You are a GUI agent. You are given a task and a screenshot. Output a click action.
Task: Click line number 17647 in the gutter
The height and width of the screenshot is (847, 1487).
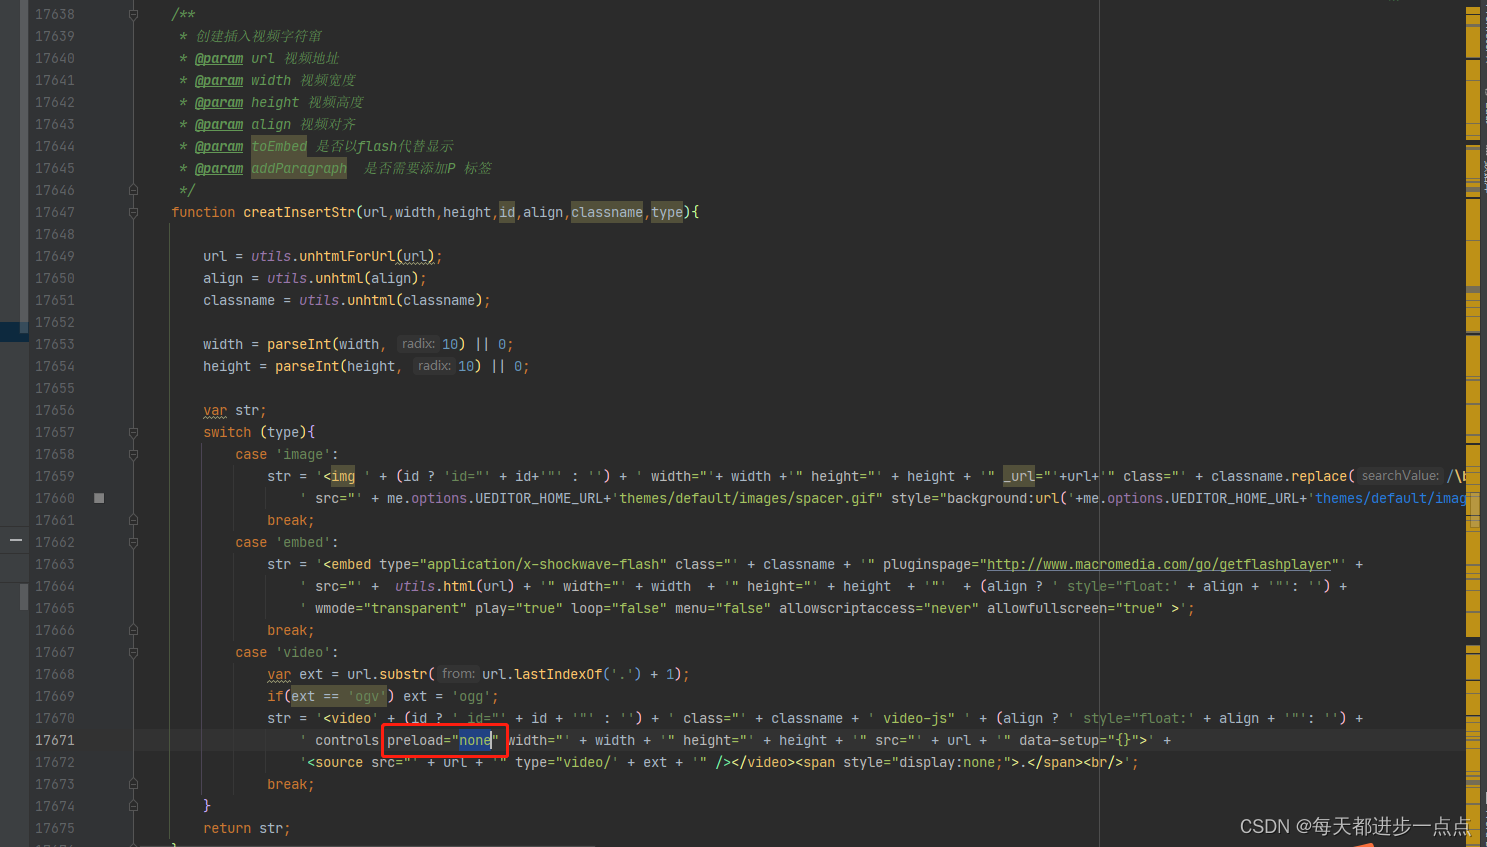55,212
